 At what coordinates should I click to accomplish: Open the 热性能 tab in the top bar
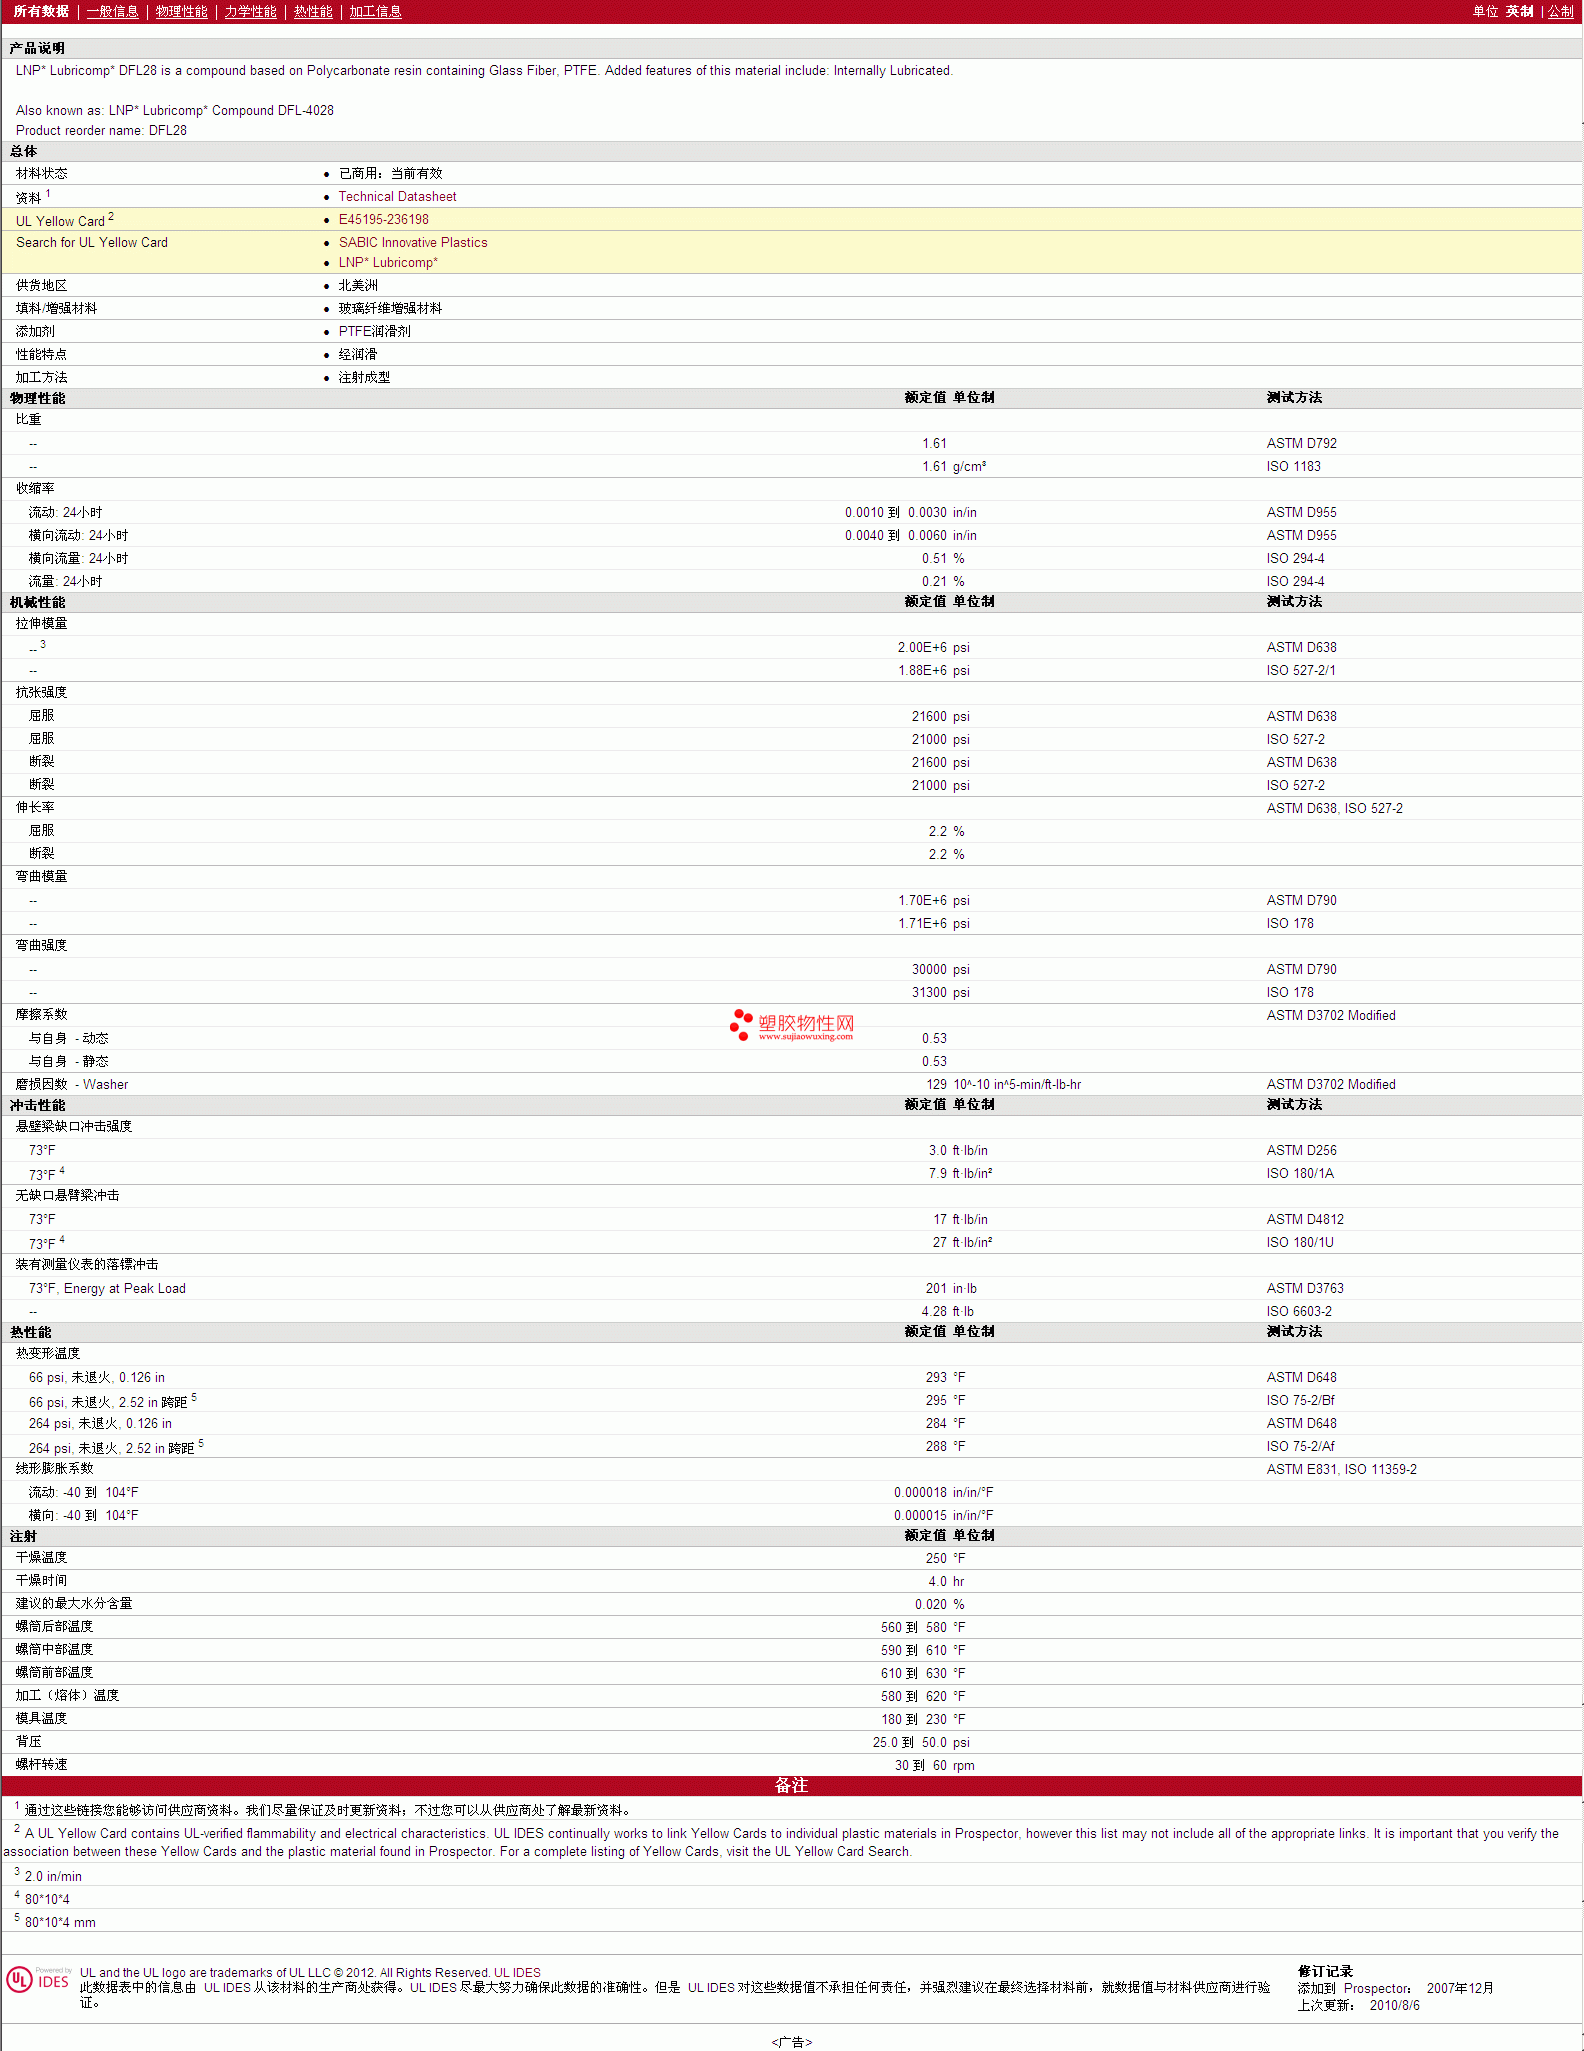313,12
